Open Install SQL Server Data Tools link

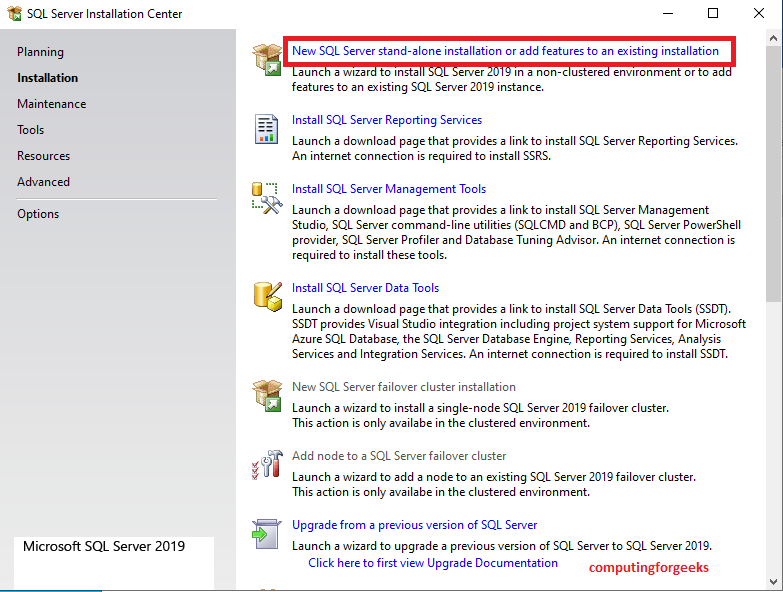(x=365, y=288)
